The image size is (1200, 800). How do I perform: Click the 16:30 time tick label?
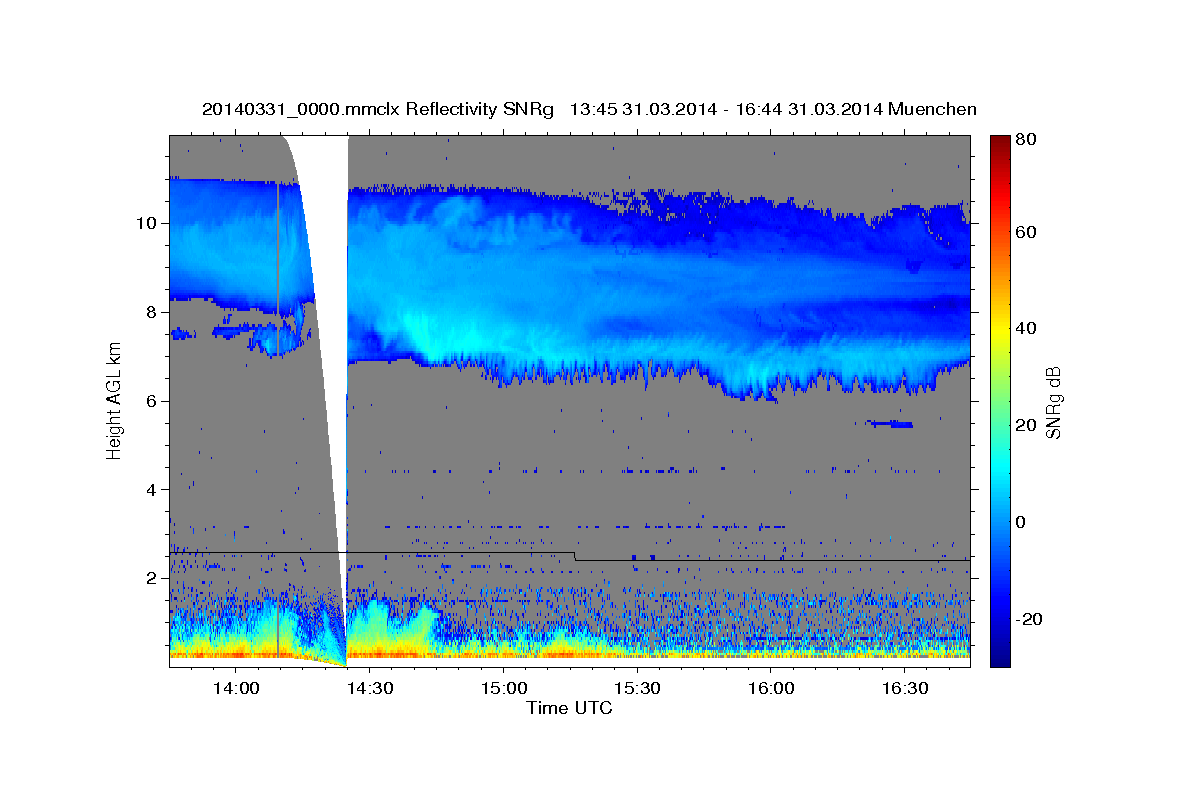pos(905,689)
